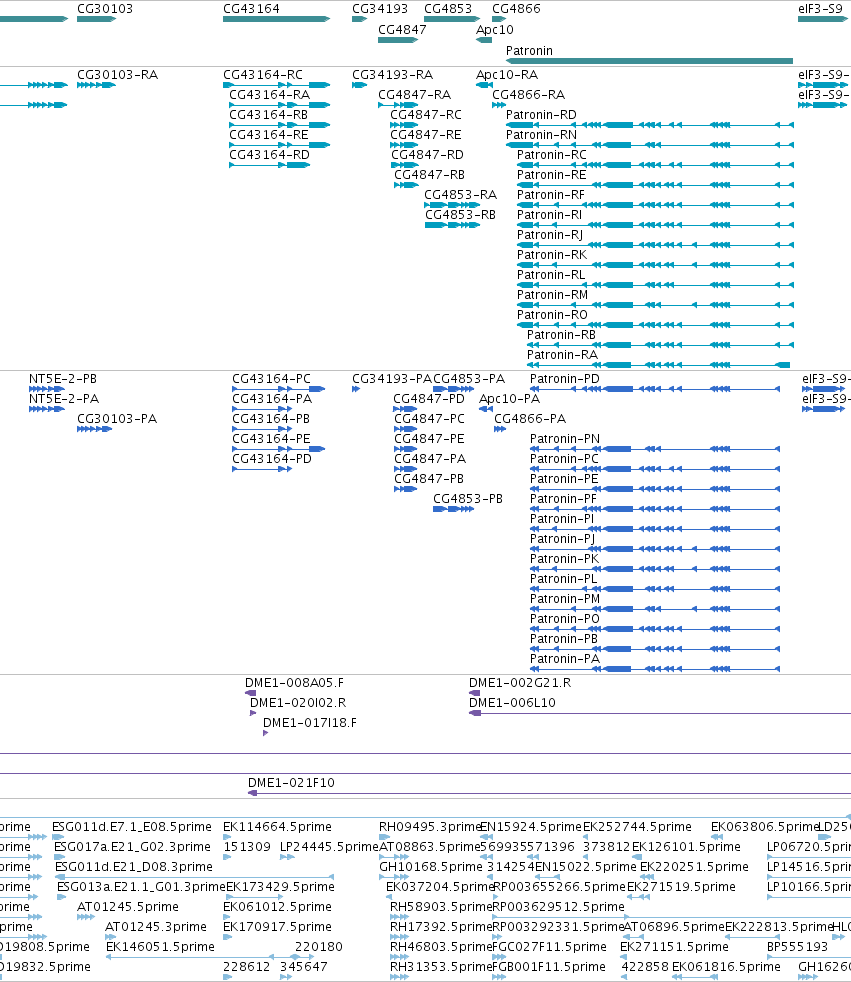Select transcript CG43164-RE

[x=279, y=145]
